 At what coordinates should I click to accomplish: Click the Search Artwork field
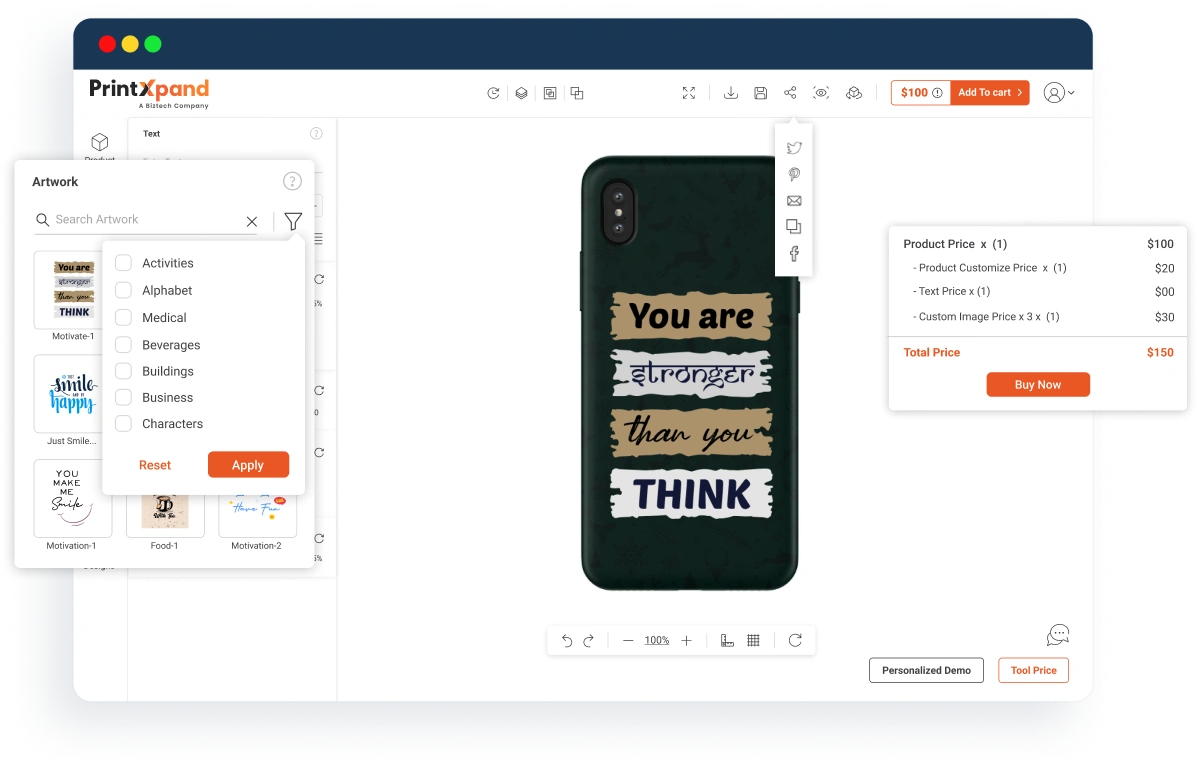point(145,220)
